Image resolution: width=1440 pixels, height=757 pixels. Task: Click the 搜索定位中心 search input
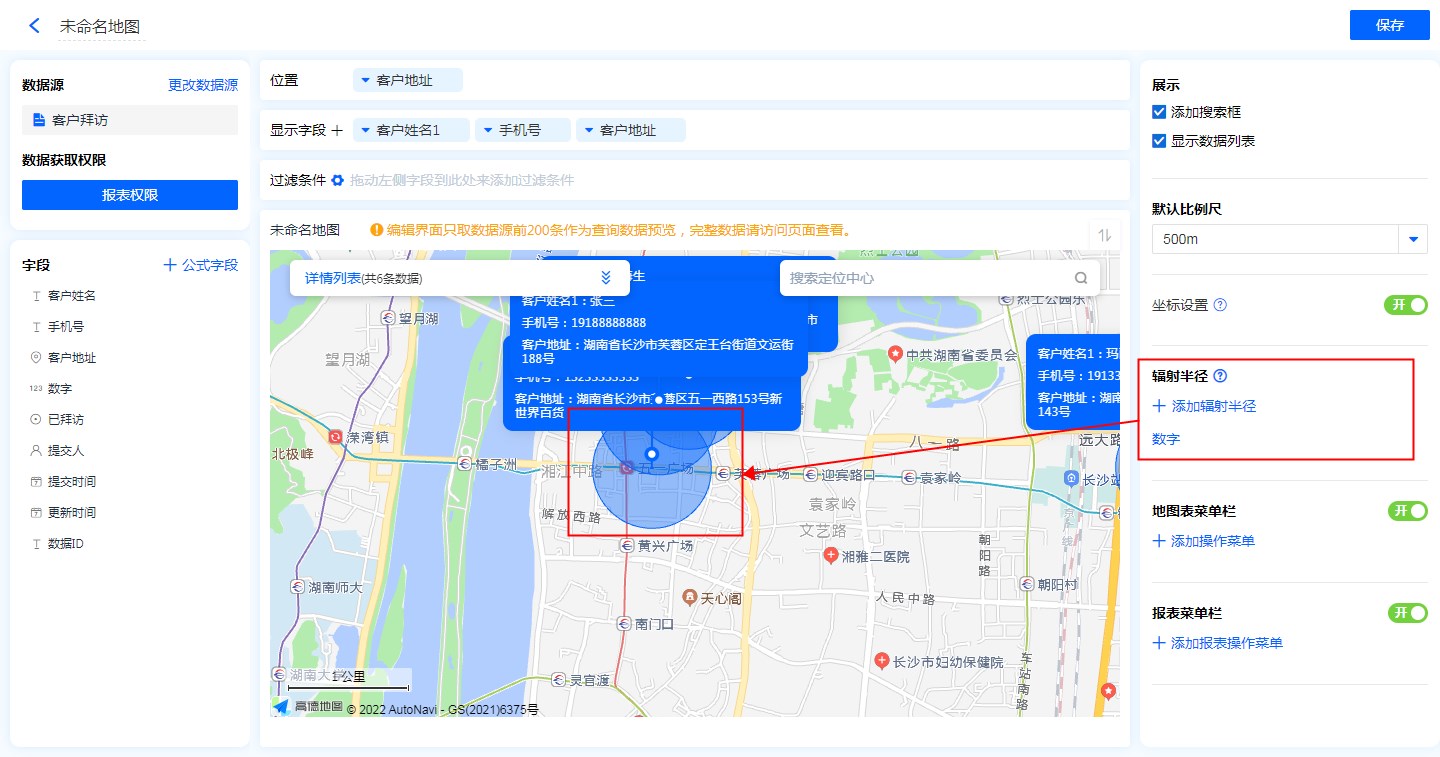click(925, 279)
